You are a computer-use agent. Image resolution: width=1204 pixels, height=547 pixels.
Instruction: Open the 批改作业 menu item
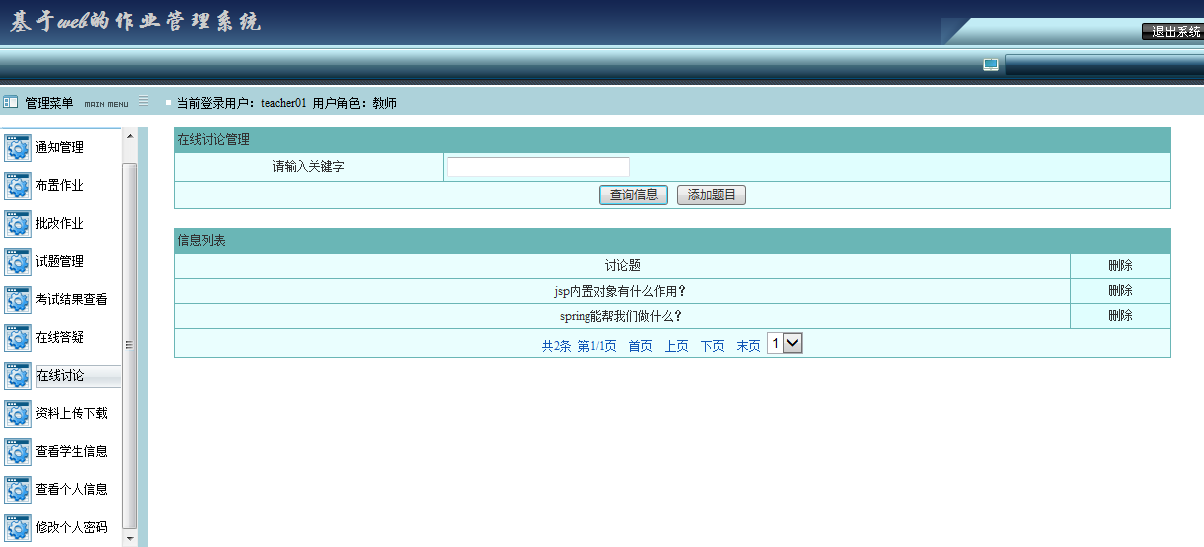click(59, 224)
